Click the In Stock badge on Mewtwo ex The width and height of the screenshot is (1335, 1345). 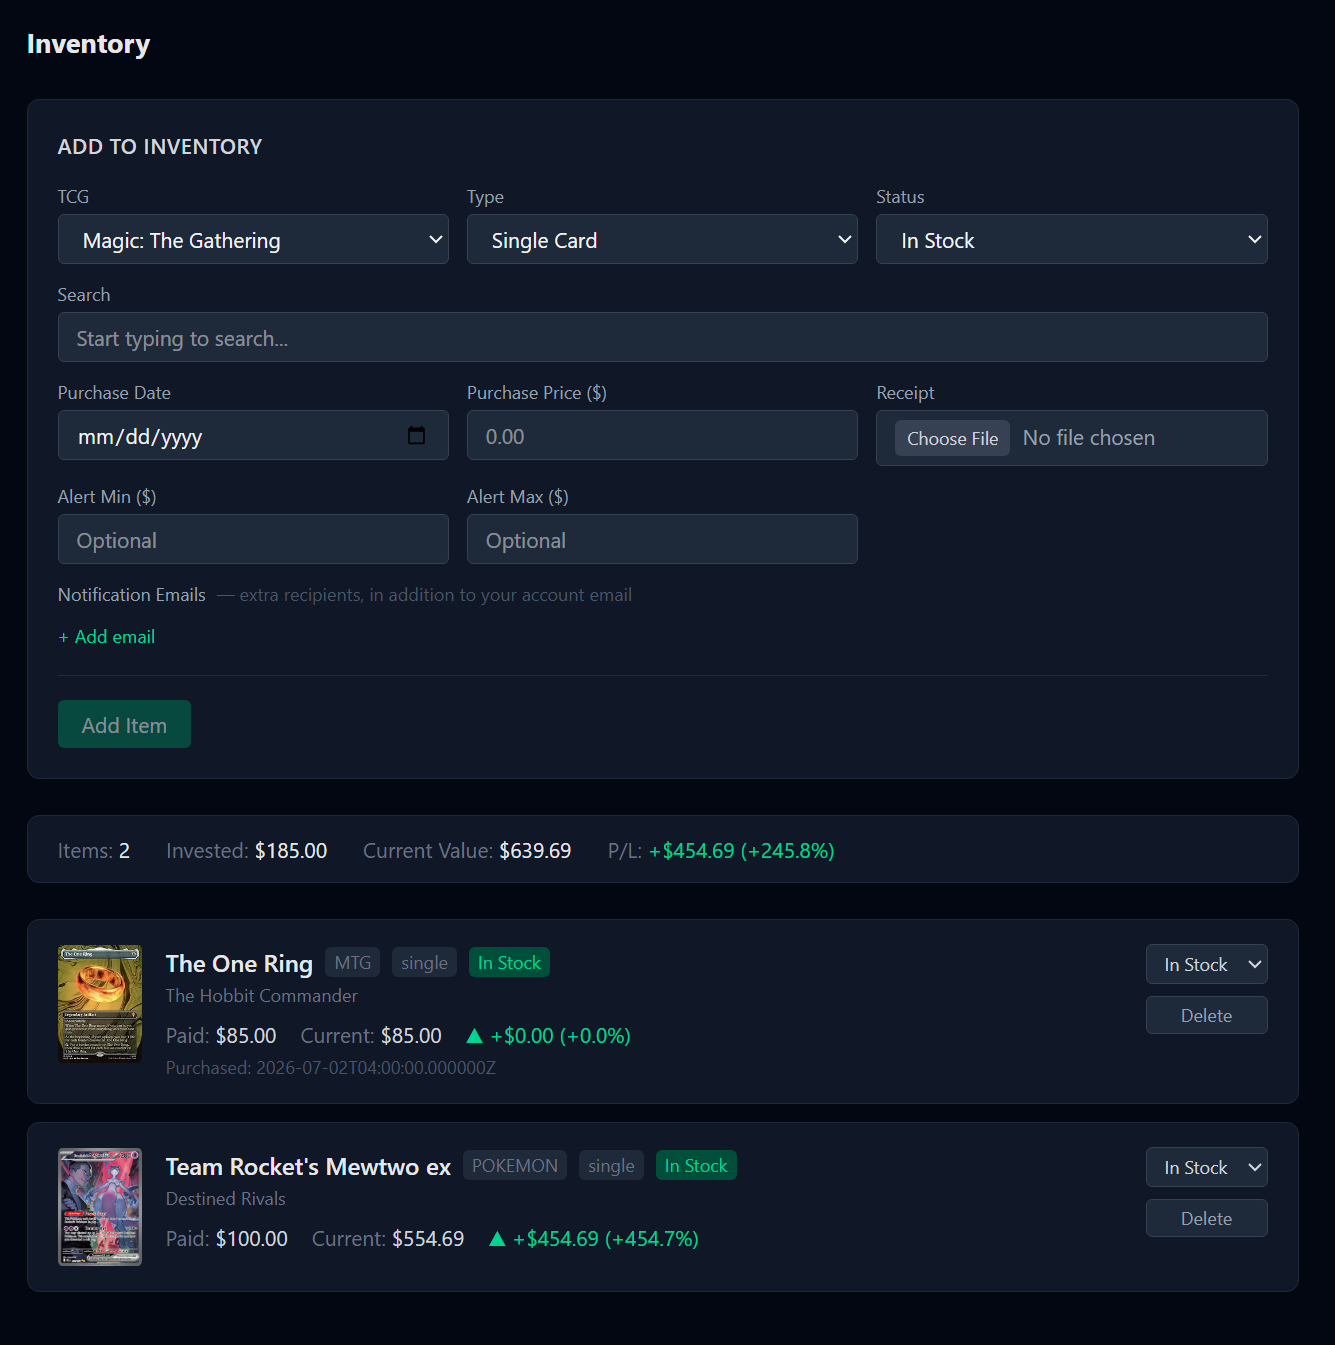click(x=696, y=1165)
